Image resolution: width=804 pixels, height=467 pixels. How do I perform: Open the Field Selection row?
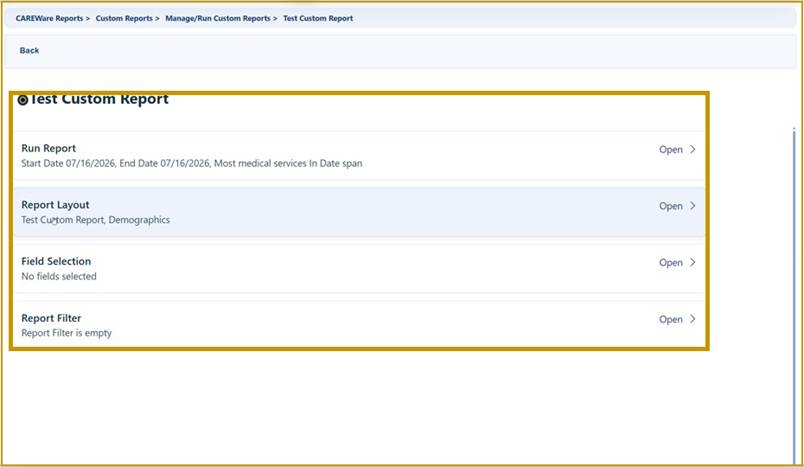pyautogui.click(x=359, y=268)
